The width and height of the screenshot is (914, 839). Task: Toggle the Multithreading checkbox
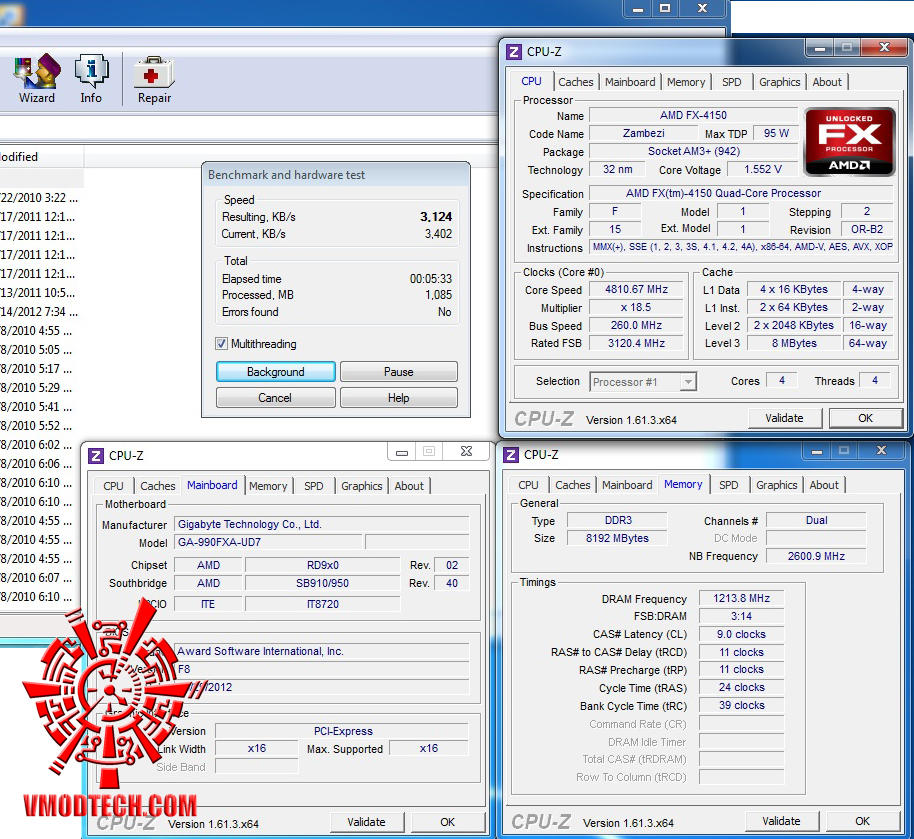click(x=222, y=343)
